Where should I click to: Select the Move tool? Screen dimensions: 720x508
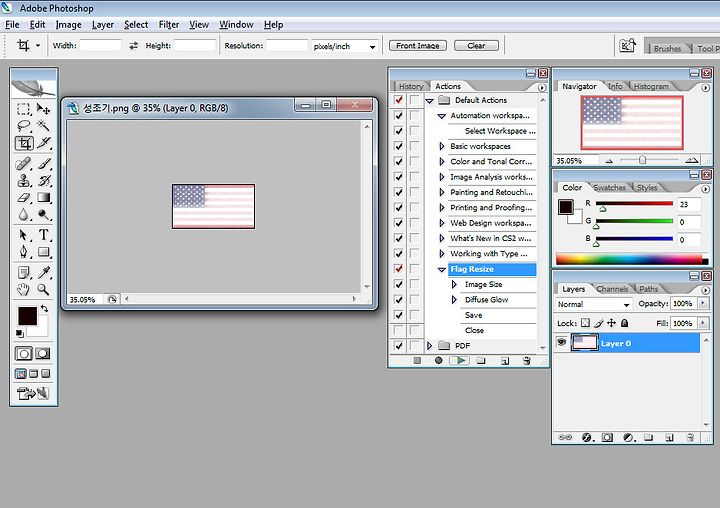click(x=44, y=109)
